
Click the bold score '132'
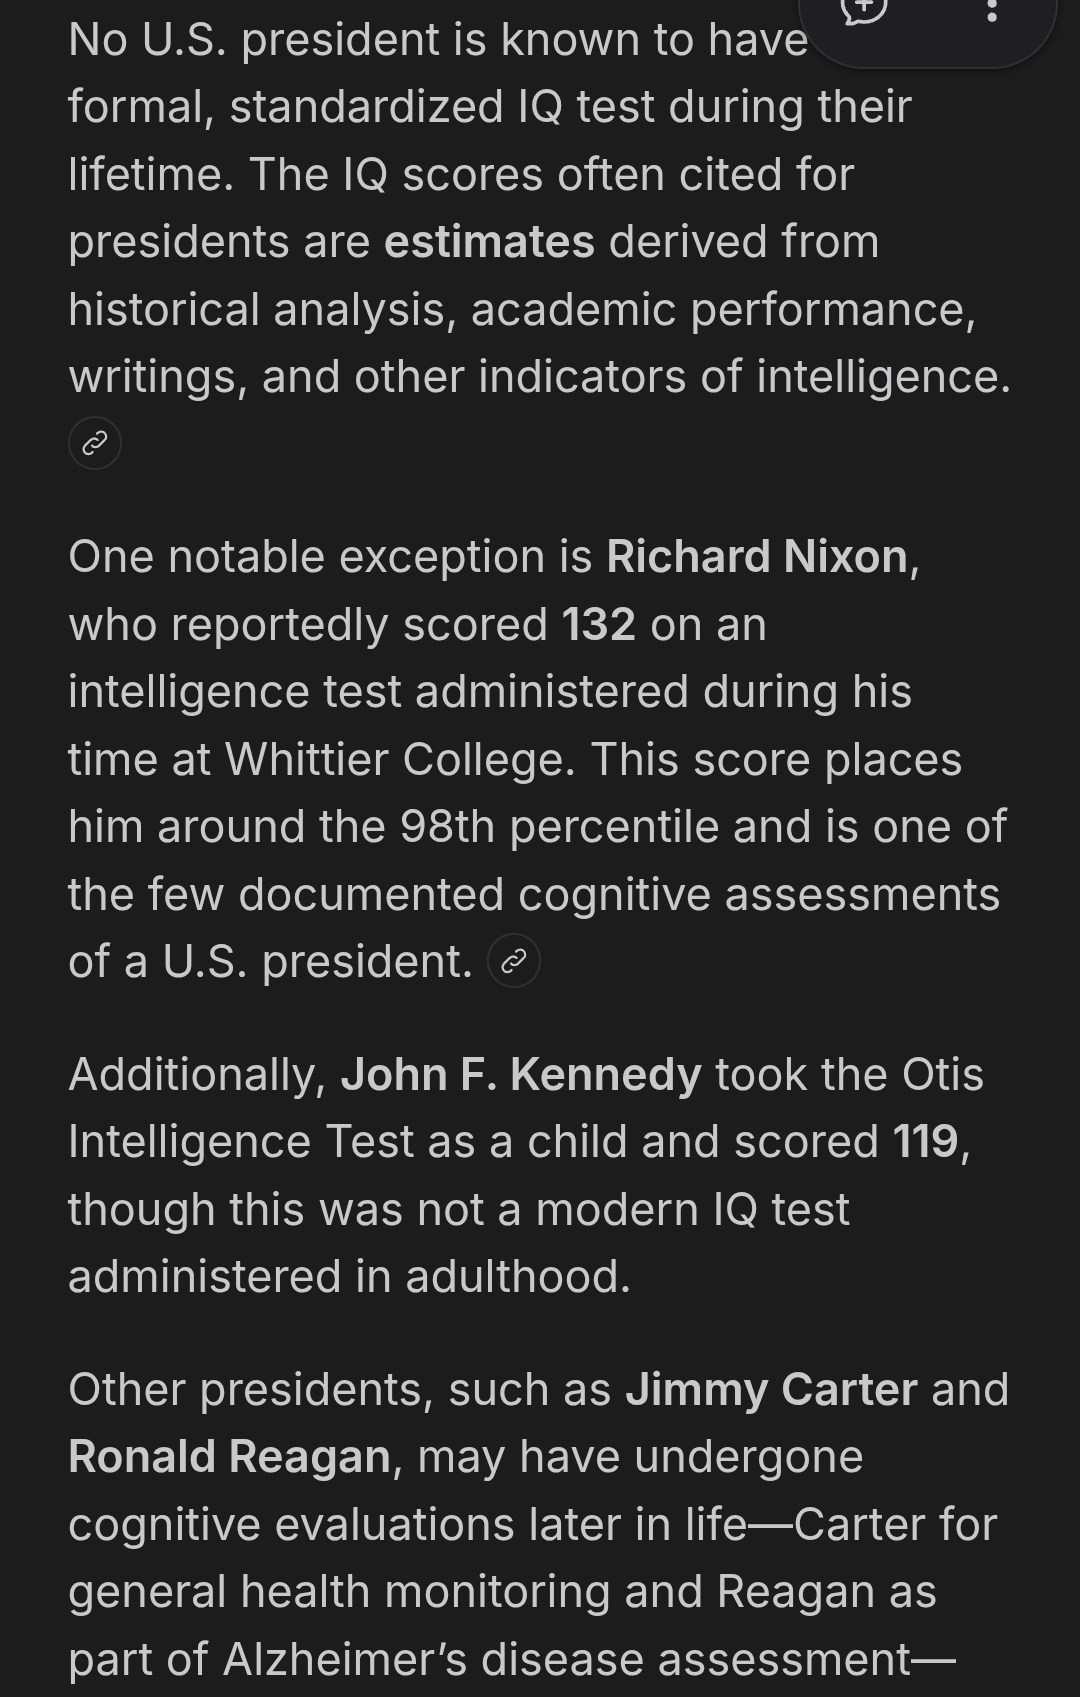click(x=598, y=625)
